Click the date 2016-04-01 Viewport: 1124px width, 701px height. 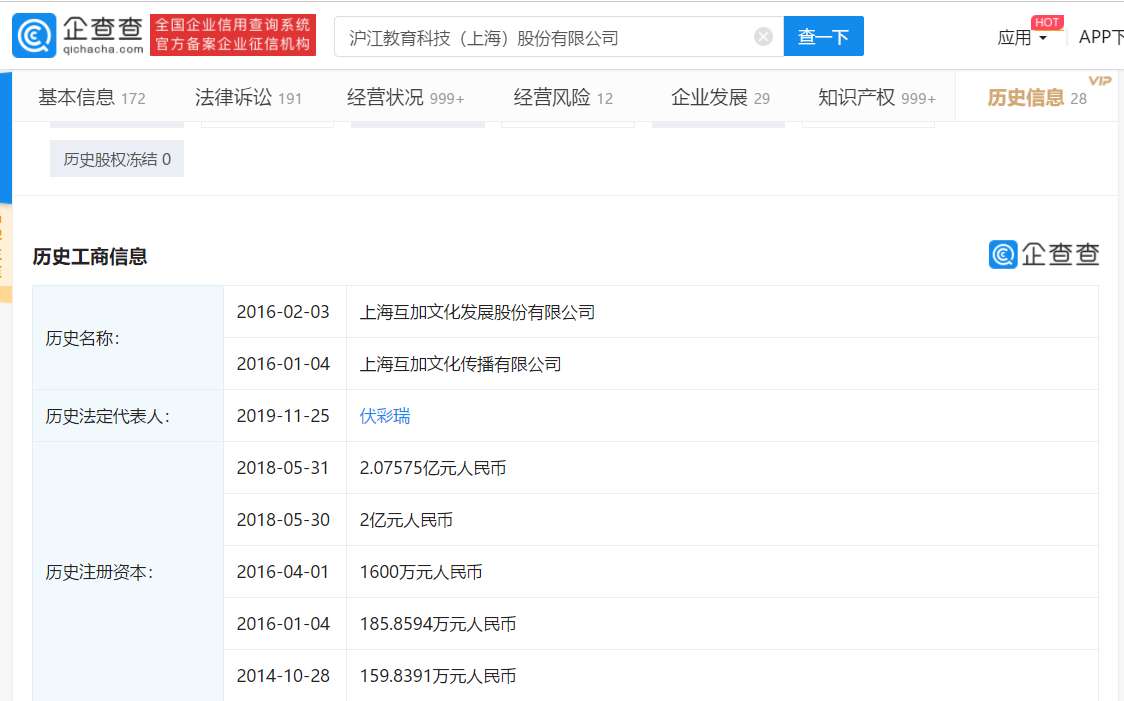tap(283, 572)
